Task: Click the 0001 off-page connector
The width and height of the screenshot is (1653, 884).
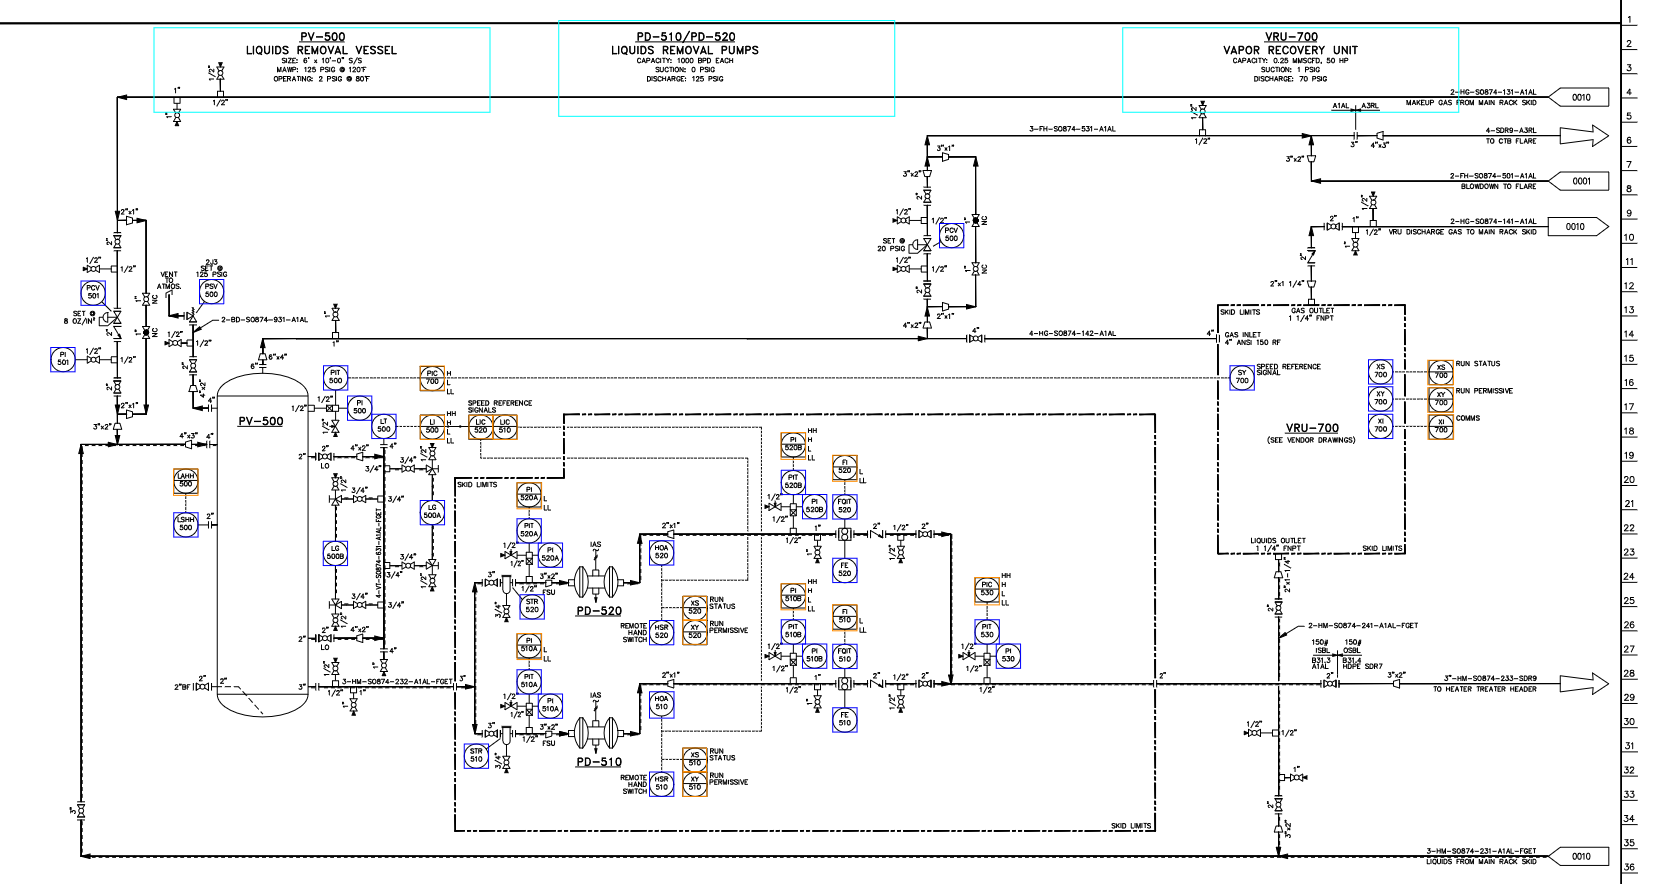Action: [1580, 181]
